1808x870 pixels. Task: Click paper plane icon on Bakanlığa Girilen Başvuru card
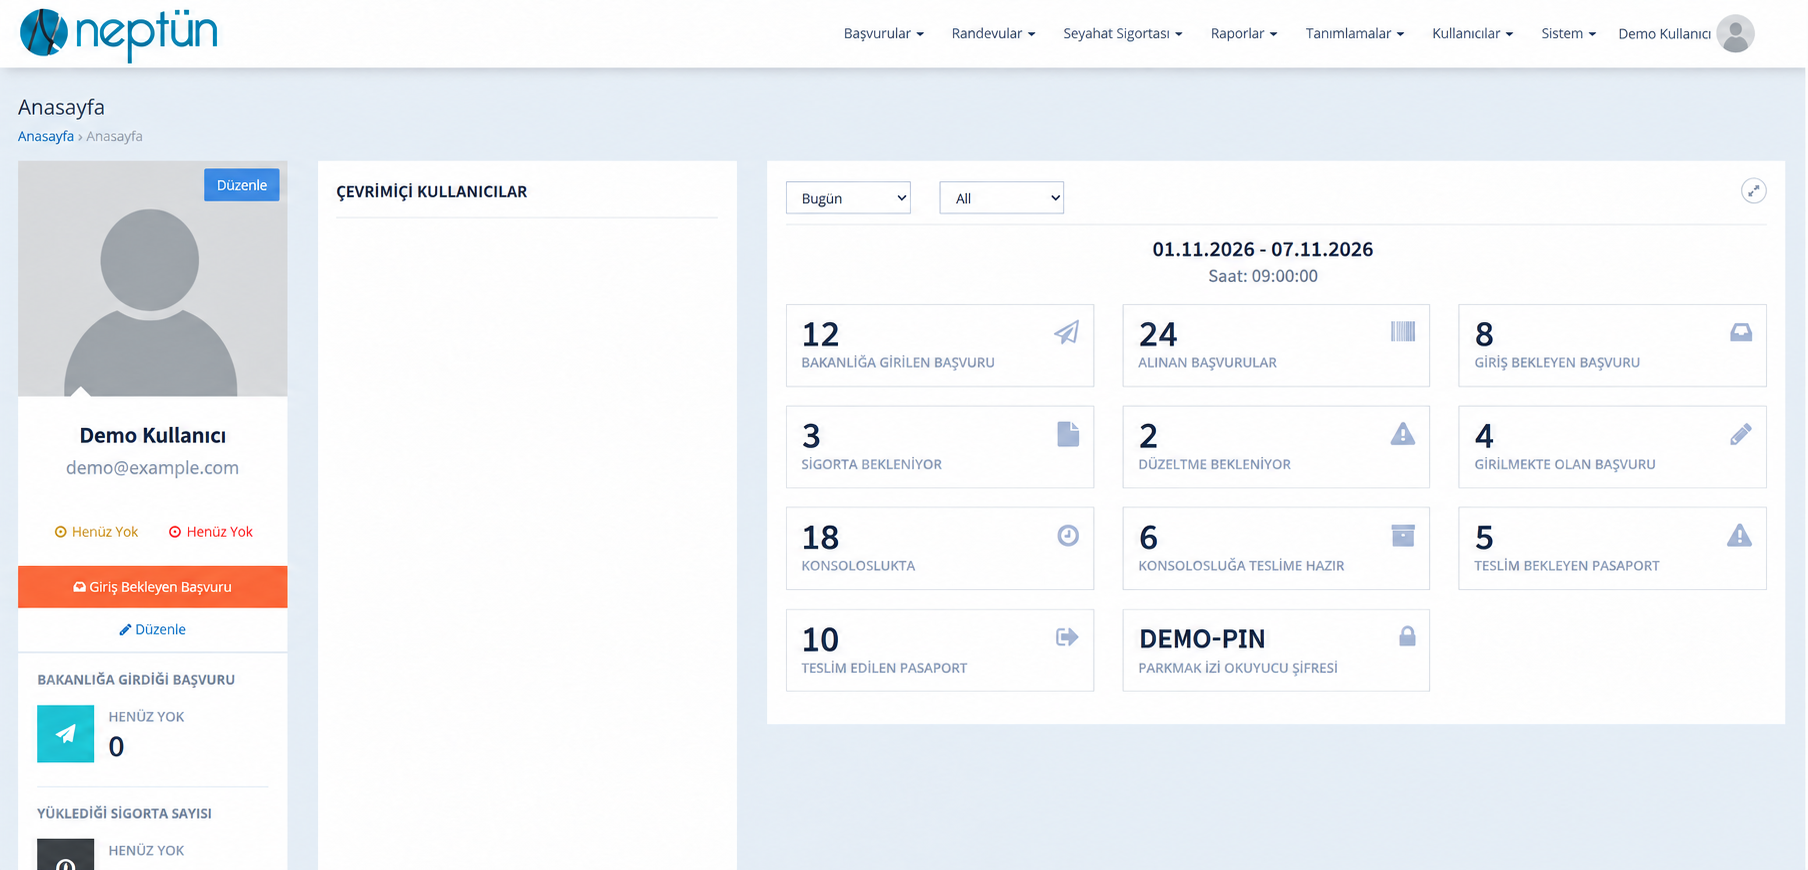[1067, 332]
